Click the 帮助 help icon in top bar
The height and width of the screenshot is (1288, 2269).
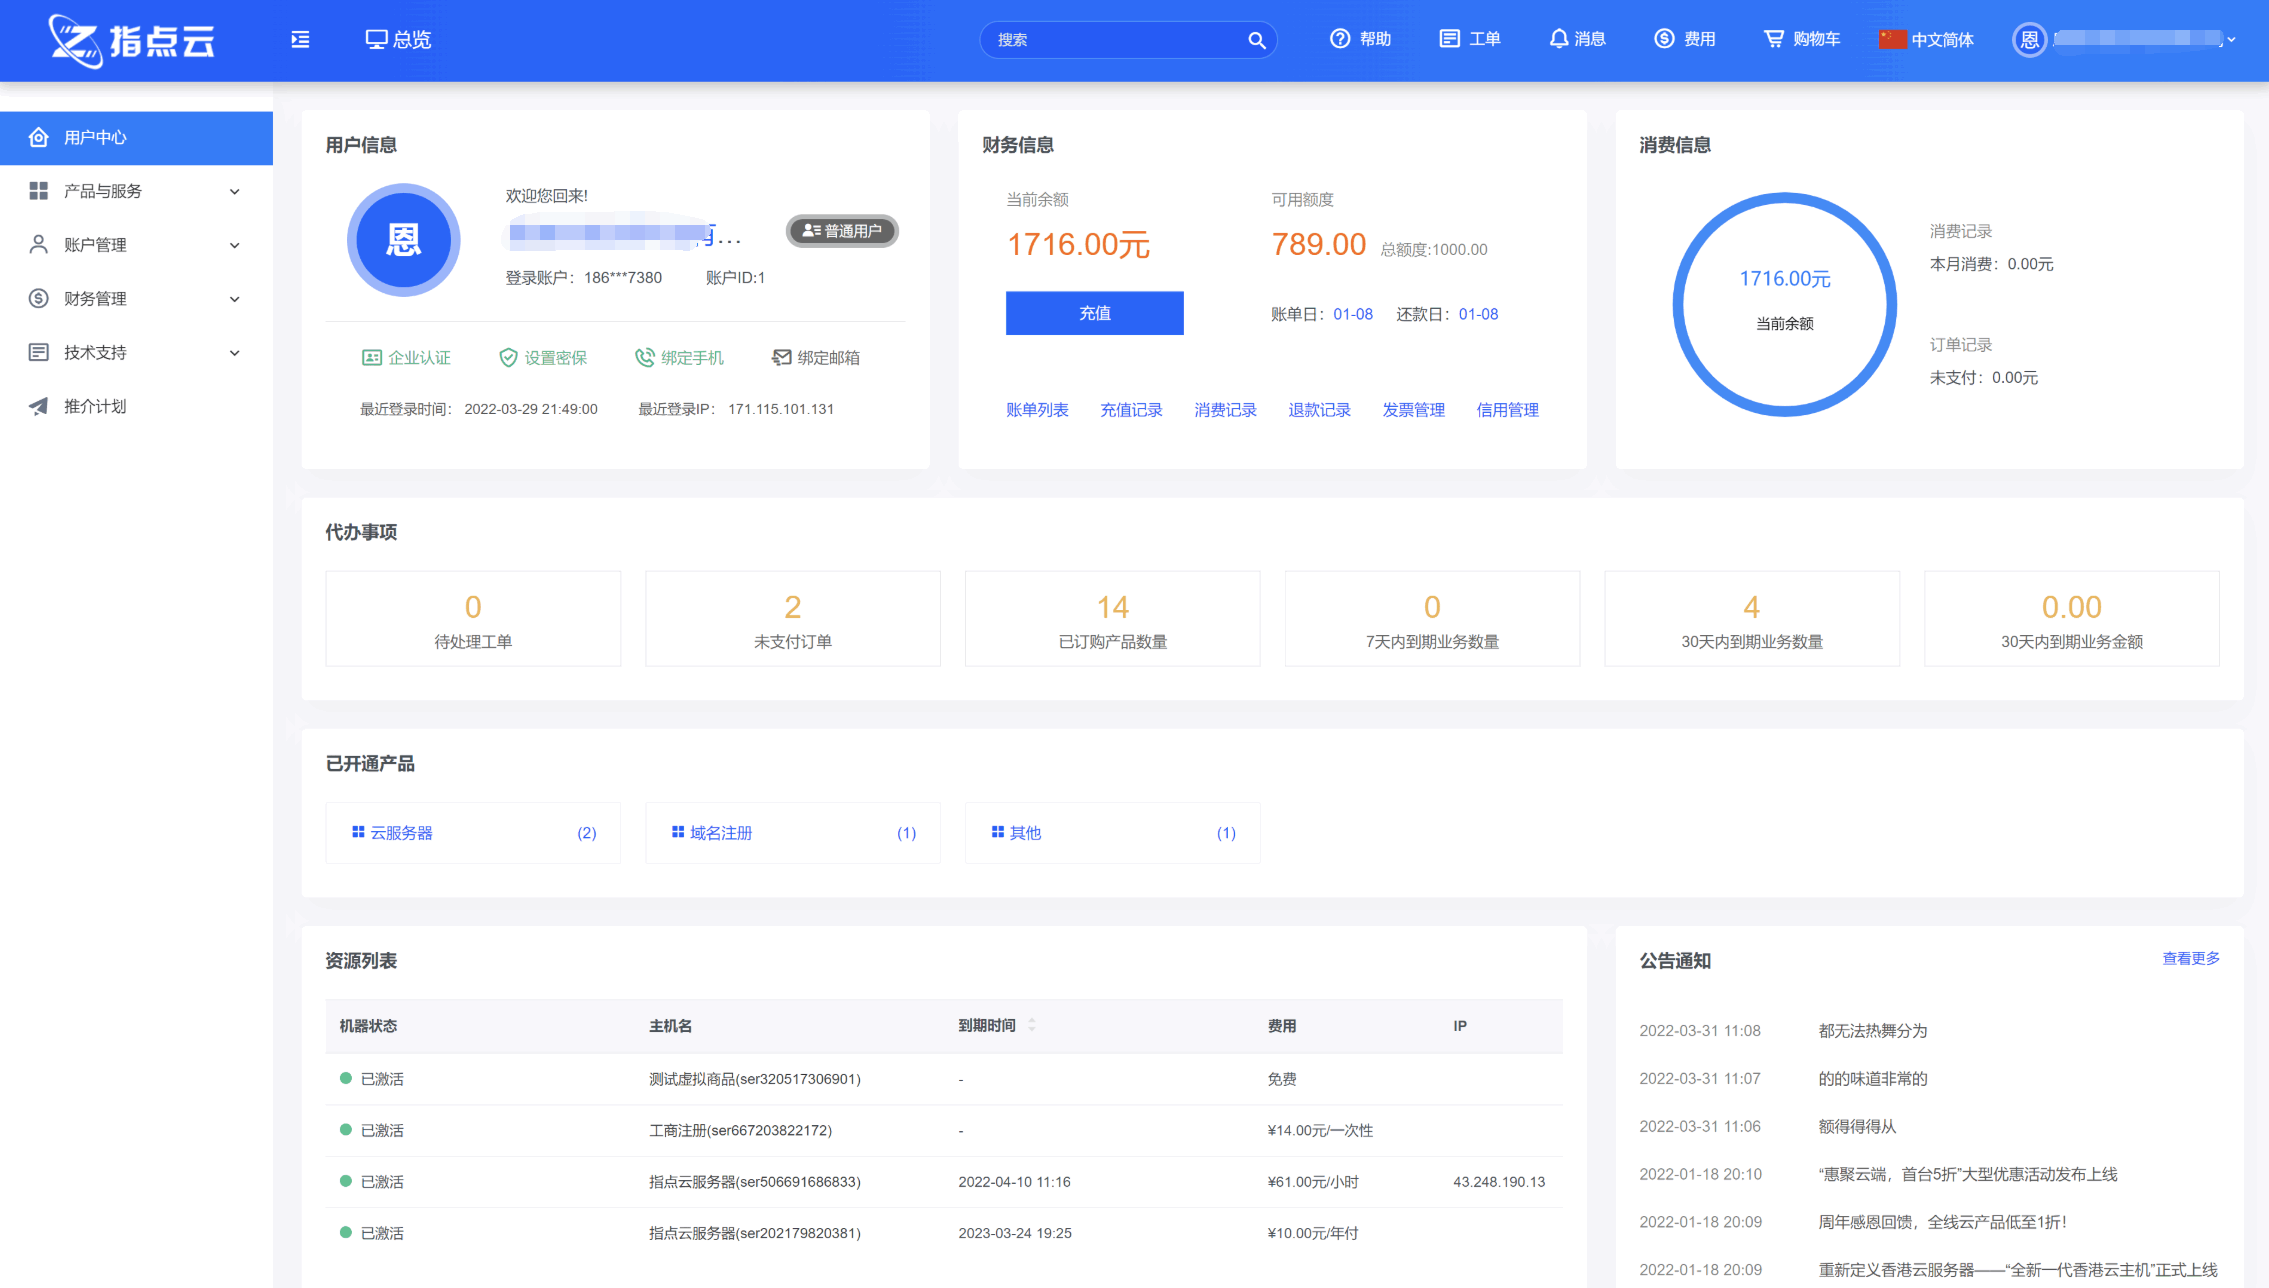1340,39
